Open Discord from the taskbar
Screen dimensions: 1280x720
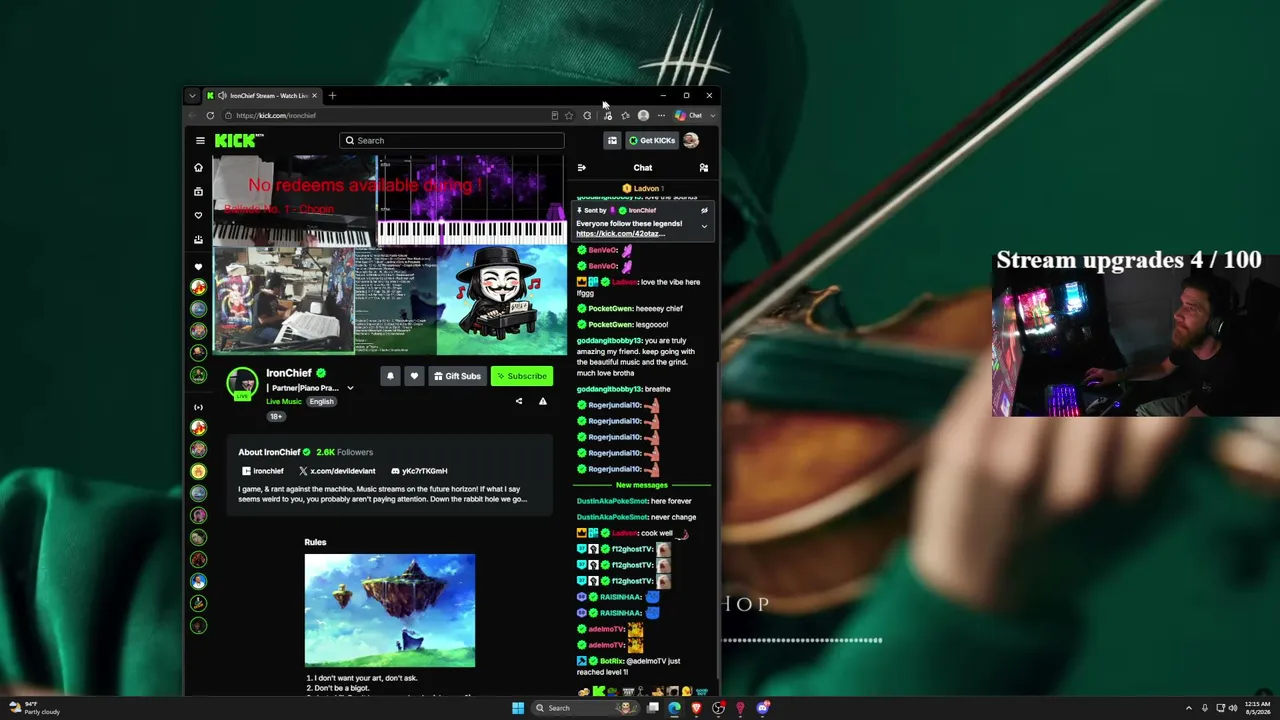(762, 708)
